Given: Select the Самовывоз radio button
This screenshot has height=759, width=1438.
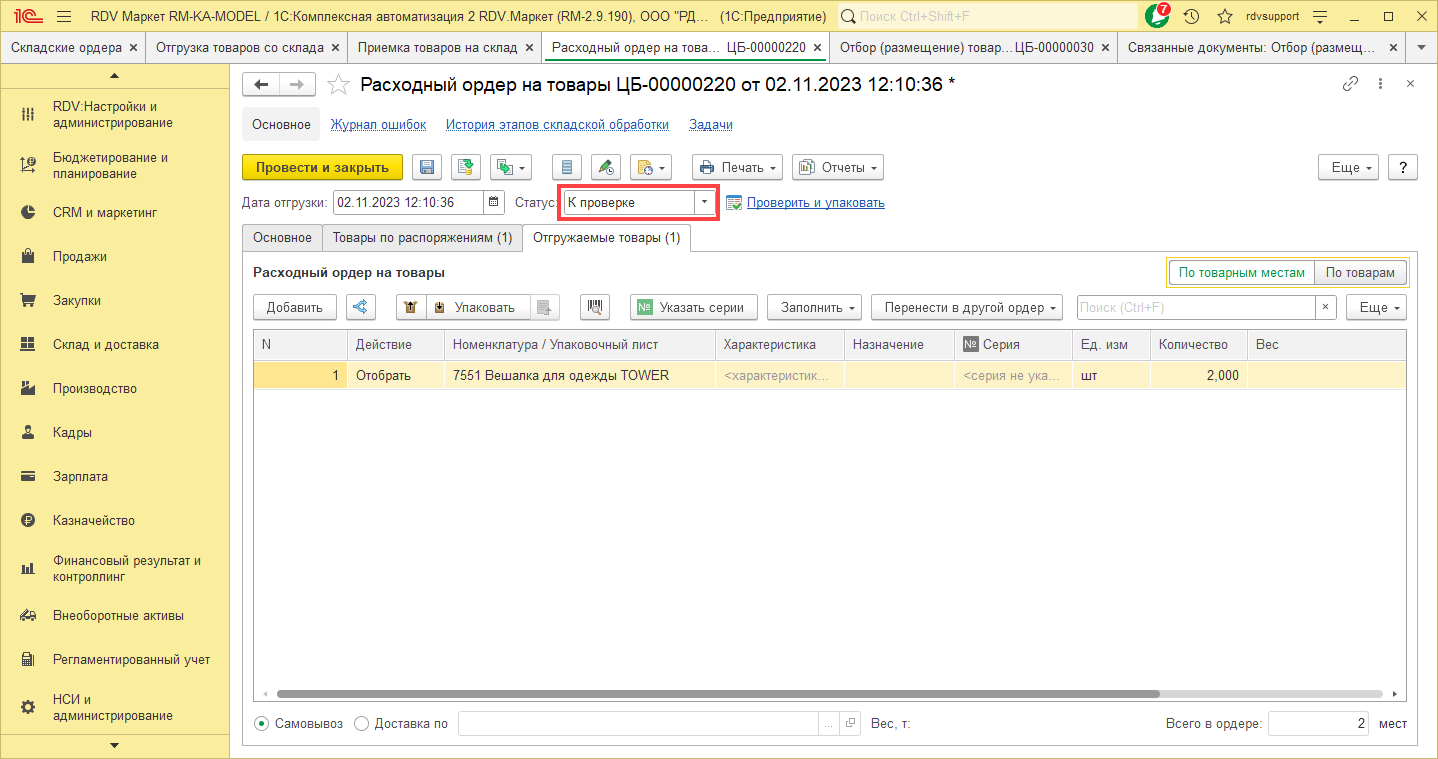Looking at the screenshot, I should pyautogui.click(x=261, y=724).
